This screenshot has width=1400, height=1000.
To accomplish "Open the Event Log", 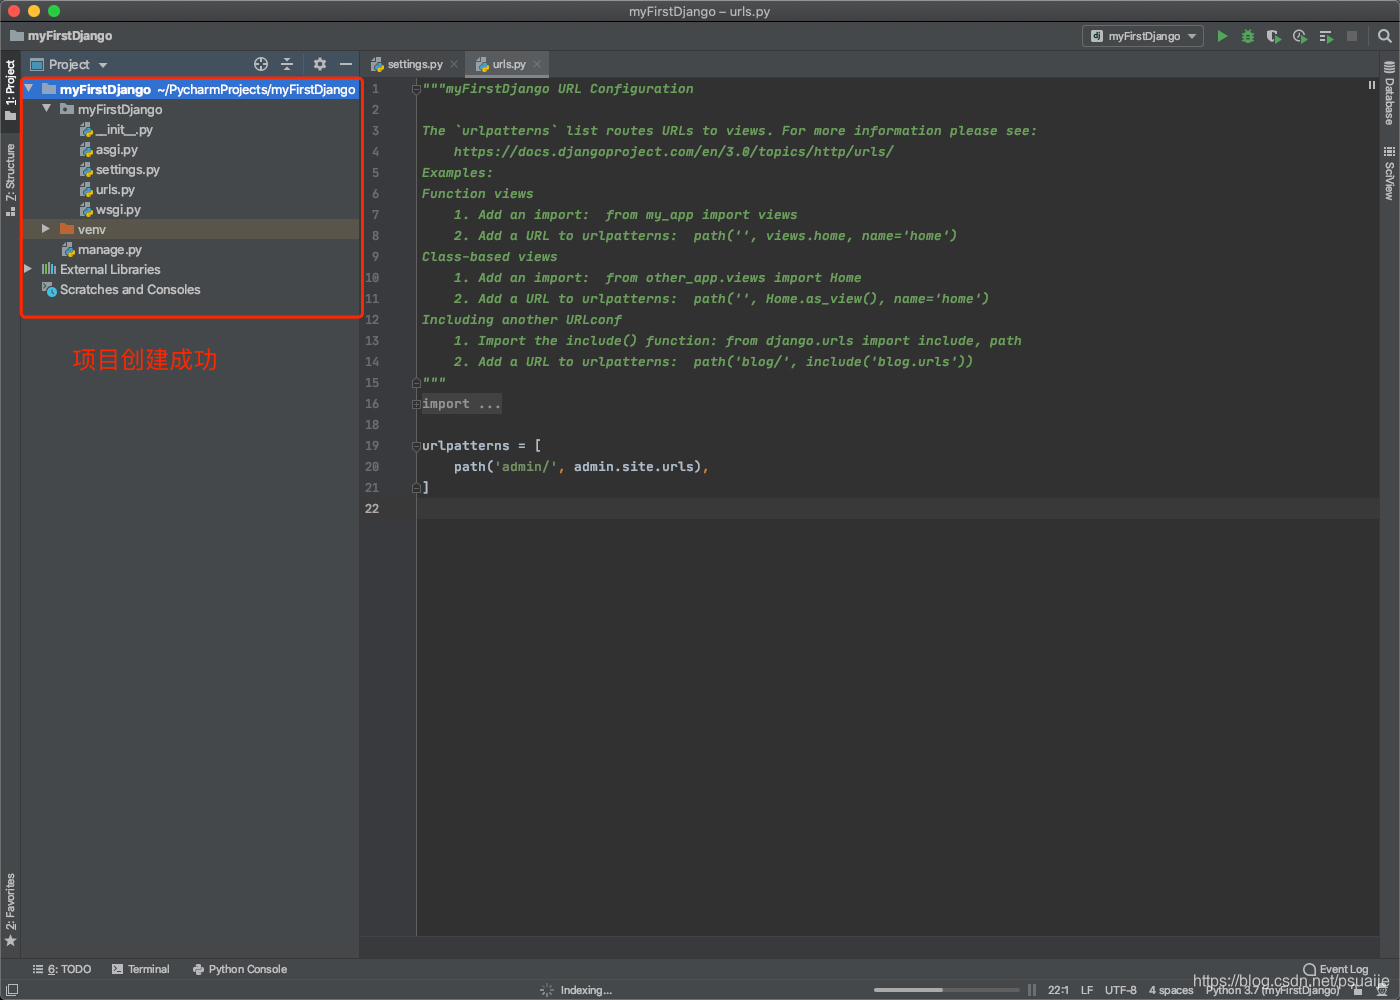I will tap(1336, 969).
